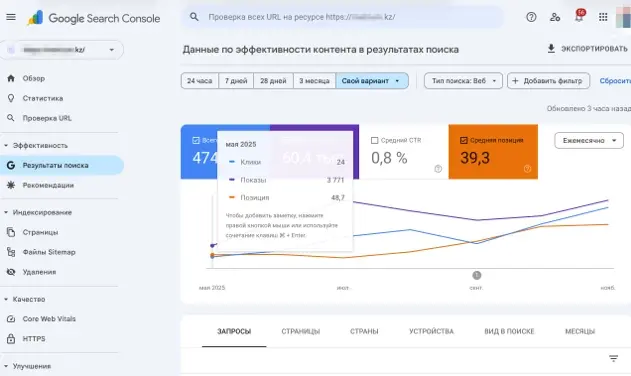
Task: Click the export download icon
Action: click(551, 49)
